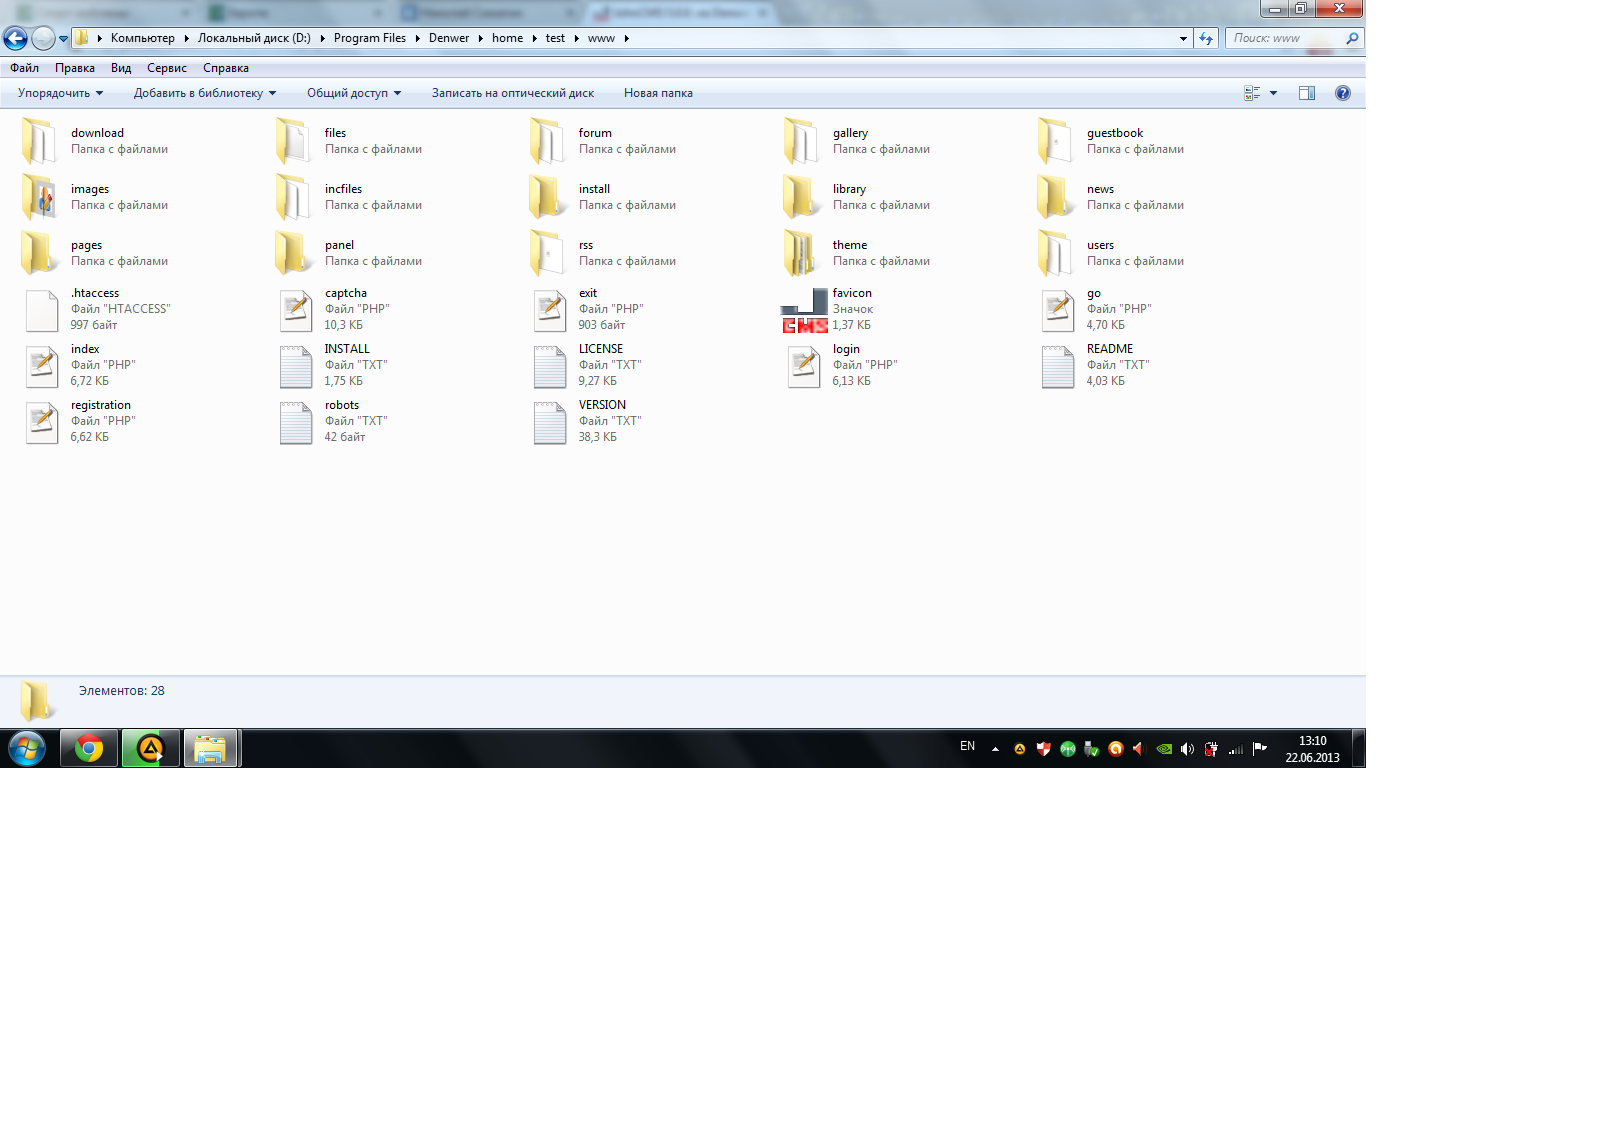
Task: Refresh the www folder view
Action: [x=1206, y=38]
